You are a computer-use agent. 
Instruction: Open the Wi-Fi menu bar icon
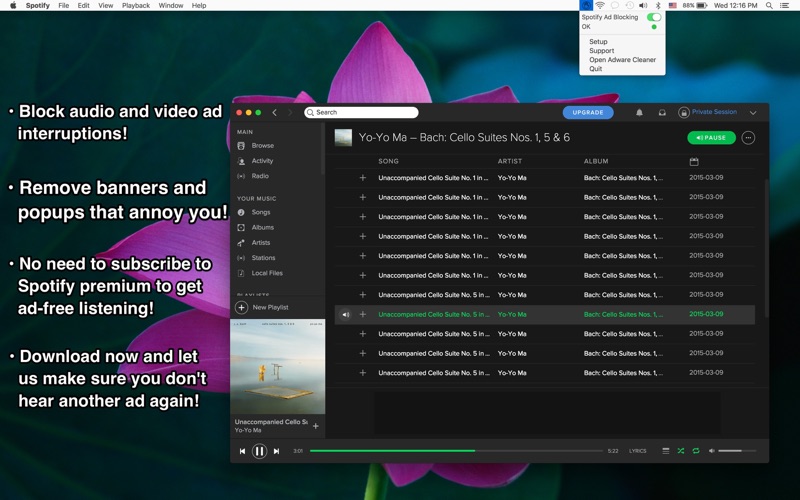pos(600,6)
